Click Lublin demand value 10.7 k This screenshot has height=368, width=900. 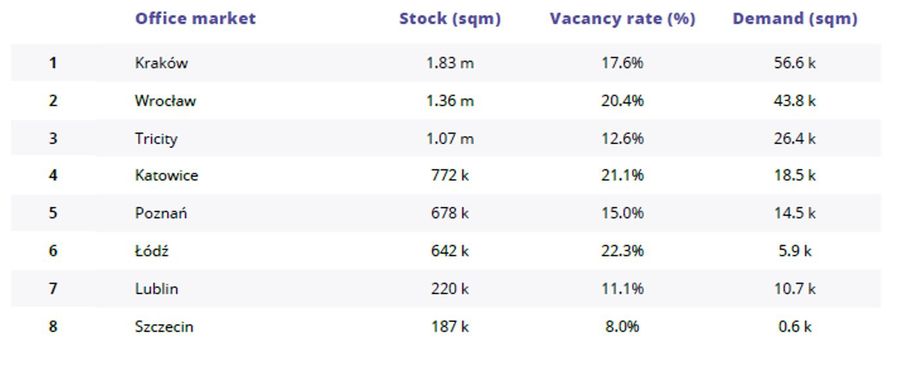tap(794, 288)
